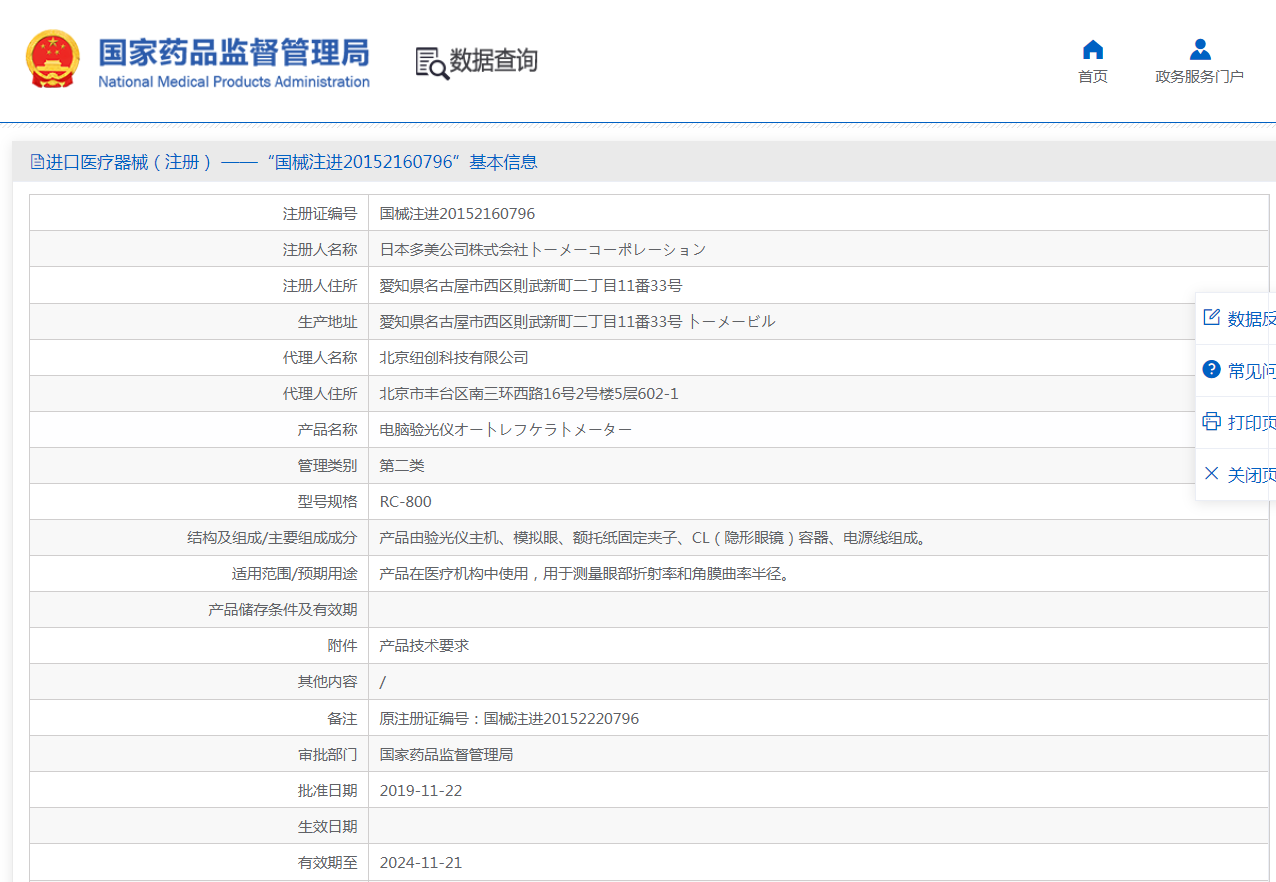Viewport: 1276px width, 882px height.
Task: Click the 批准日期 label
Action: click(x=327, y=790)
